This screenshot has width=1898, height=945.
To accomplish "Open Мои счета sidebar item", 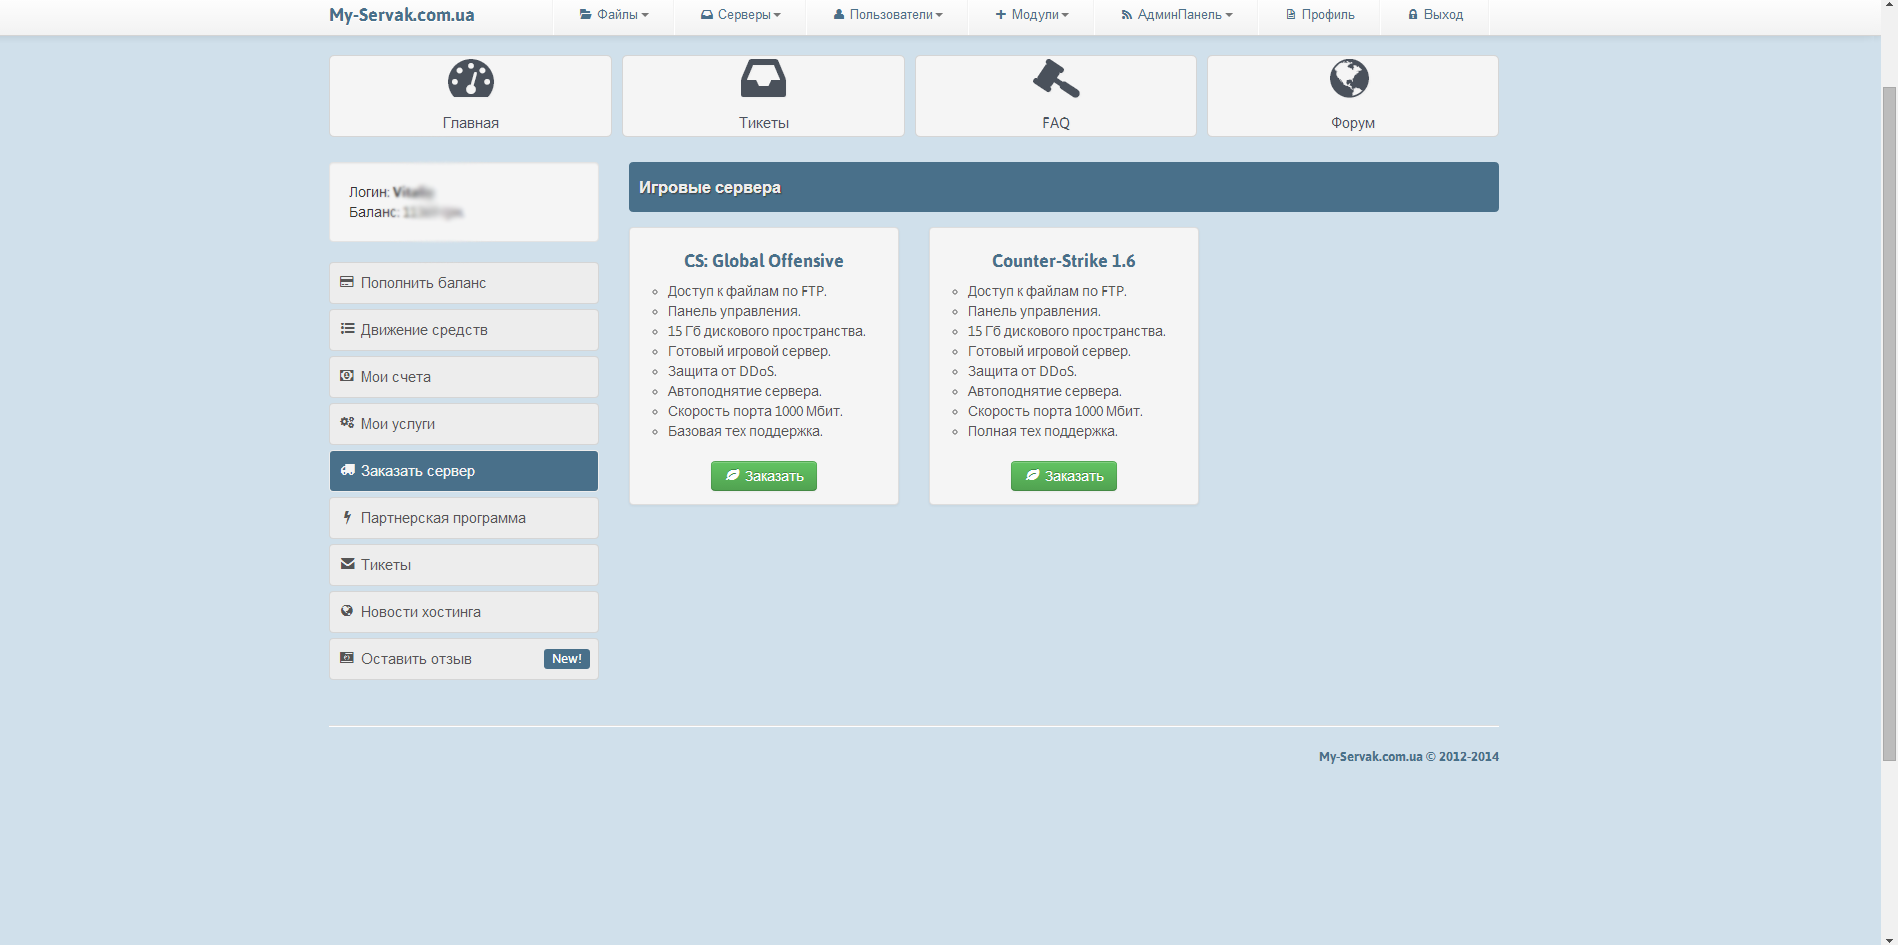I will point(464,377).
